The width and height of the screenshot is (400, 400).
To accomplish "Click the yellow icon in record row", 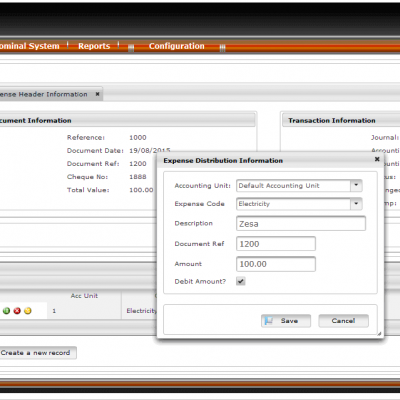I will pyautogui.click(x=28, y=311).
